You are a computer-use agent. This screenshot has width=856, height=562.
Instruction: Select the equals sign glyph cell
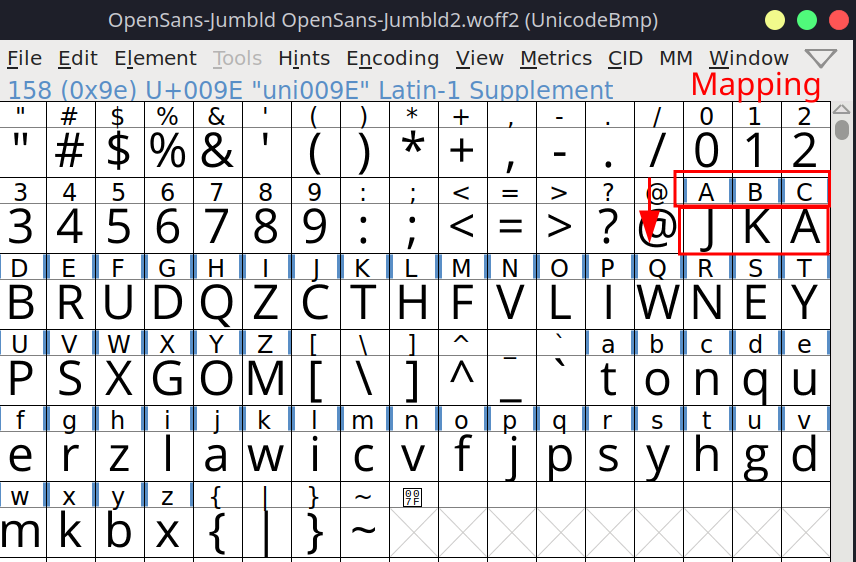tap(512, 216)
